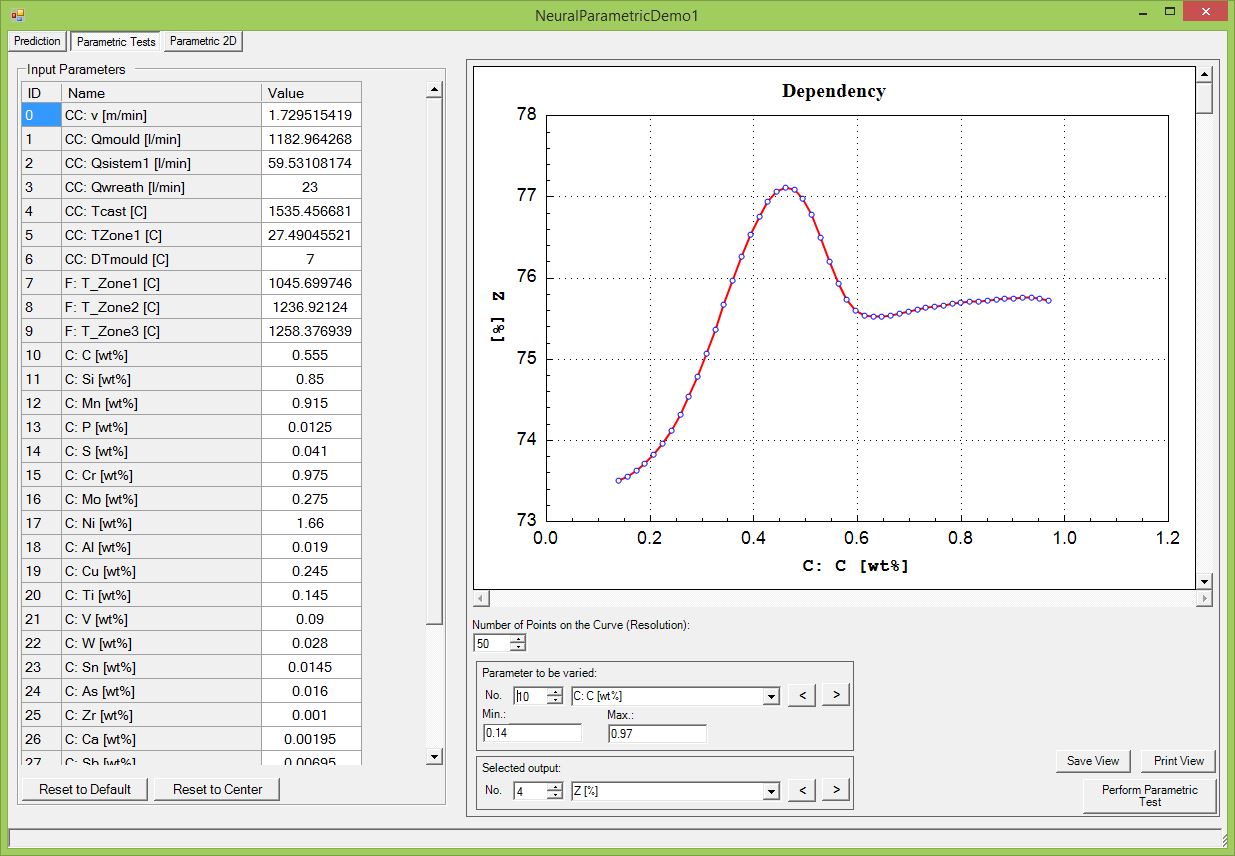Open the Parameter to be varied dropdown
Viewport: 1235px width, 856px height.
(x=771, y=694)
